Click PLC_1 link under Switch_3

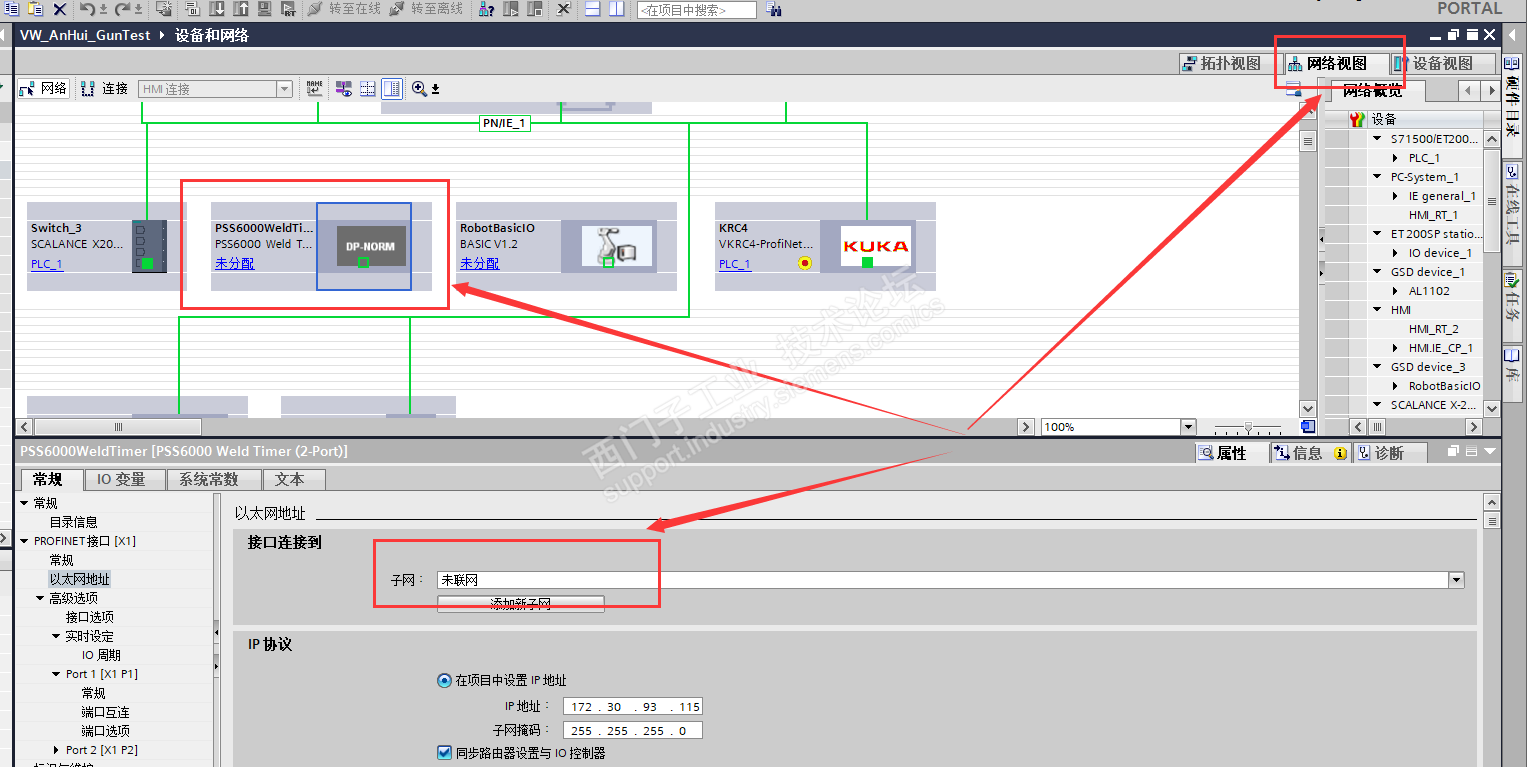click(47, 264)
